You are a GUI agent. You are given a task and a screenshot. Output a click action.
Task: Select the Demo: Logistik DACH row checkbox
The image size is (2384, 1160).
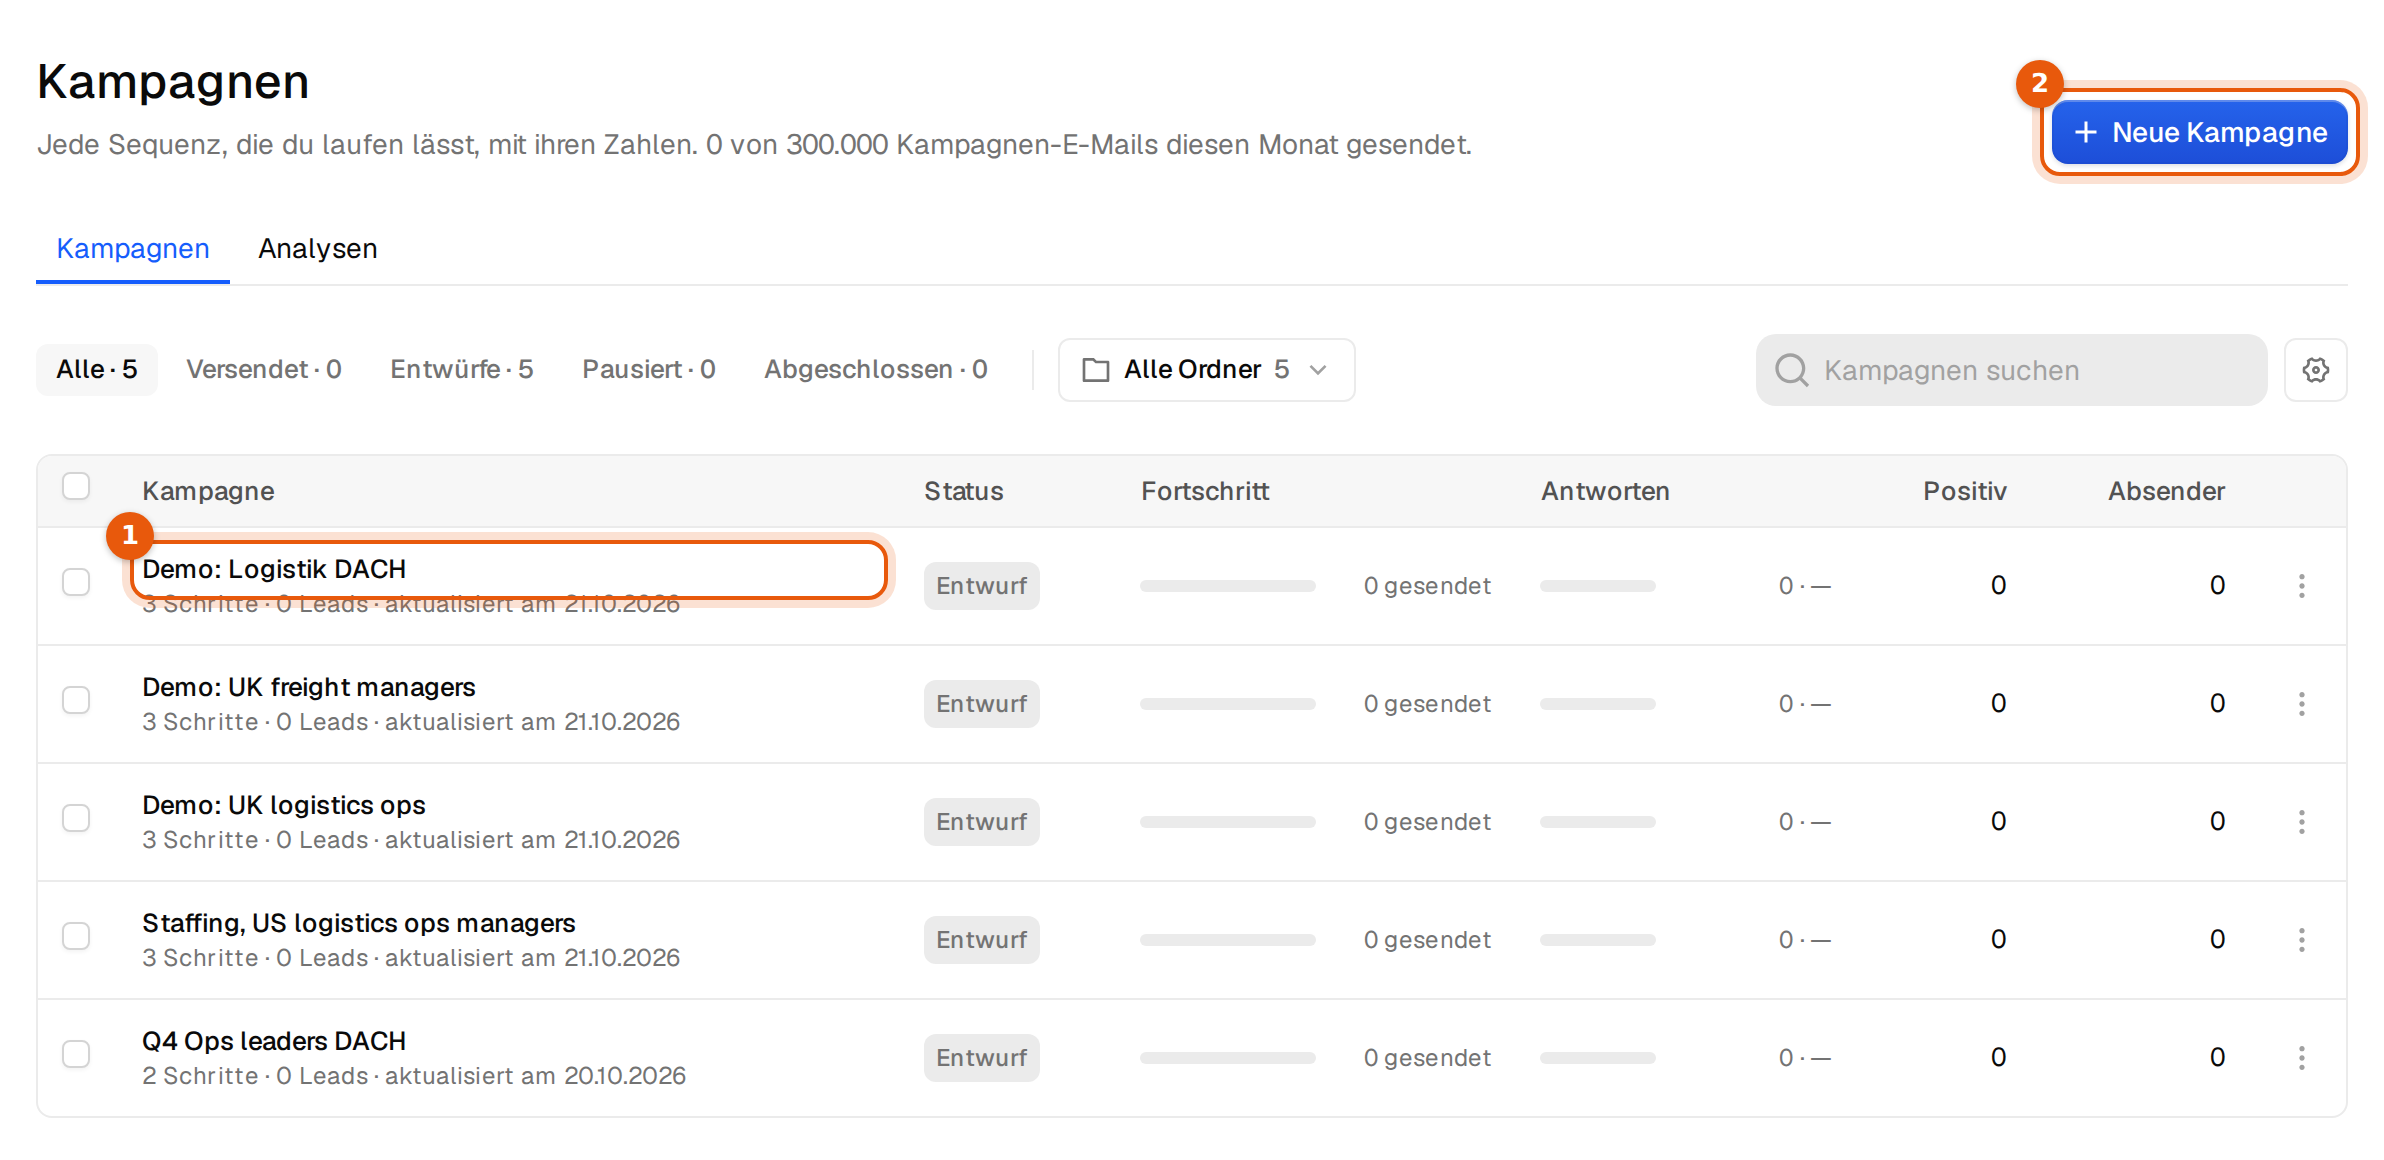click(x=76, y=582)
